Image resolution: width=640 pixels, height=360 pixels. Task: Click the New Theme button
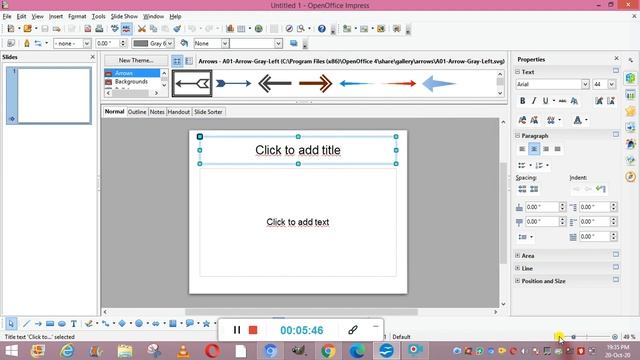point(136,60)
